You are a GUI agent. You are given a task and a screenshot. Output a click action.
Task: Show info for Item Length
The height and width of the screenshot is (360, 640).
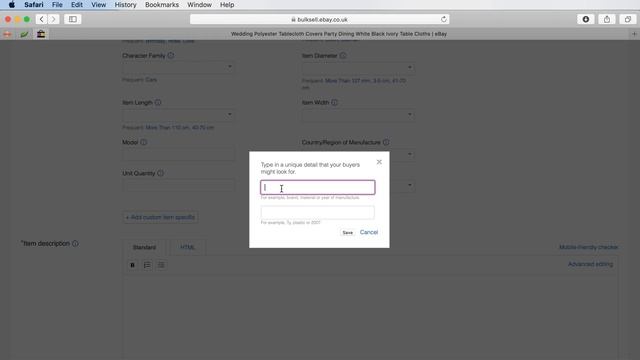(158, 102)
